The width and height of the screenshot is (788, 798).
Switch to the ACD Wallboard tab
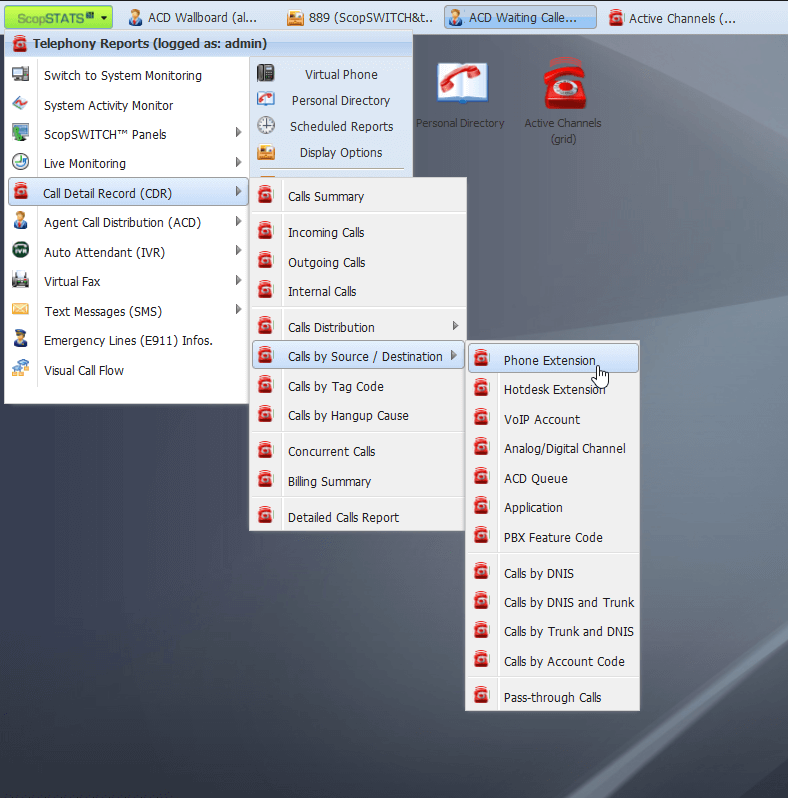point(193,18)
